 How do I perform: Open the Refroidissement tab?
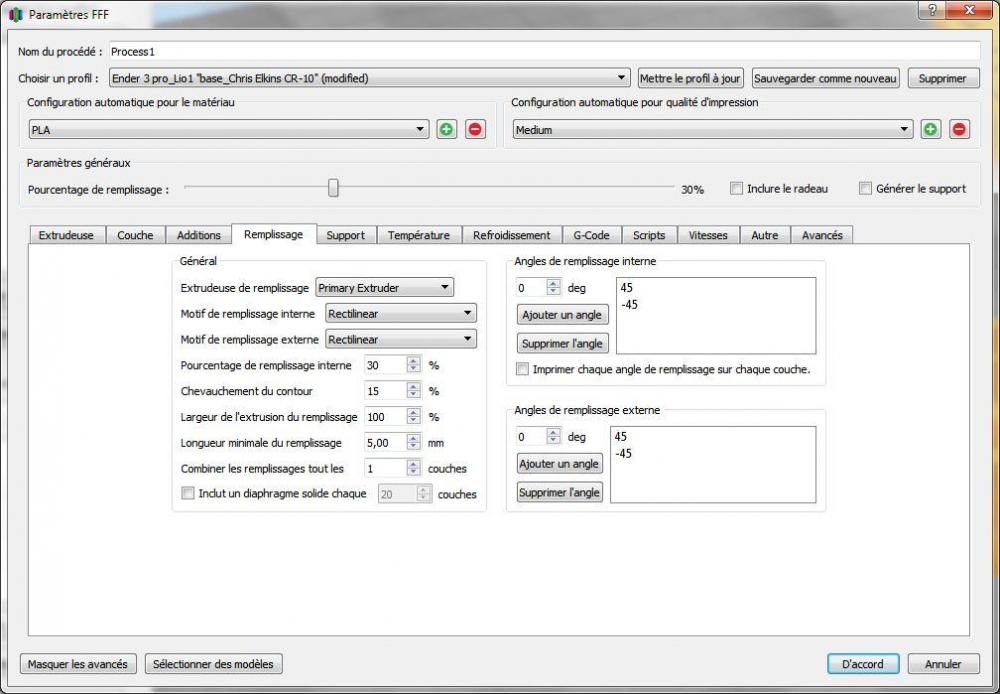pyautogui.click(x=511, y=235)
